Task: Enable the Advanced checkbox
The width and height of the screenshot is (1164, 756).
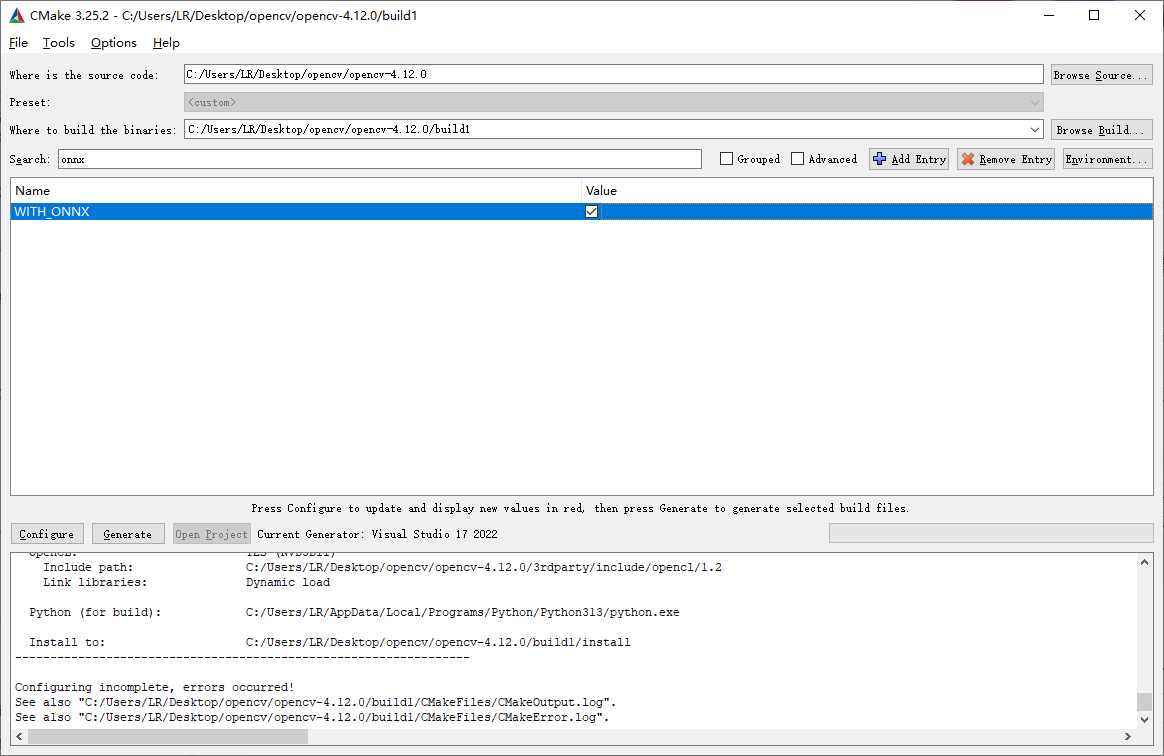Action: (798, 159)
